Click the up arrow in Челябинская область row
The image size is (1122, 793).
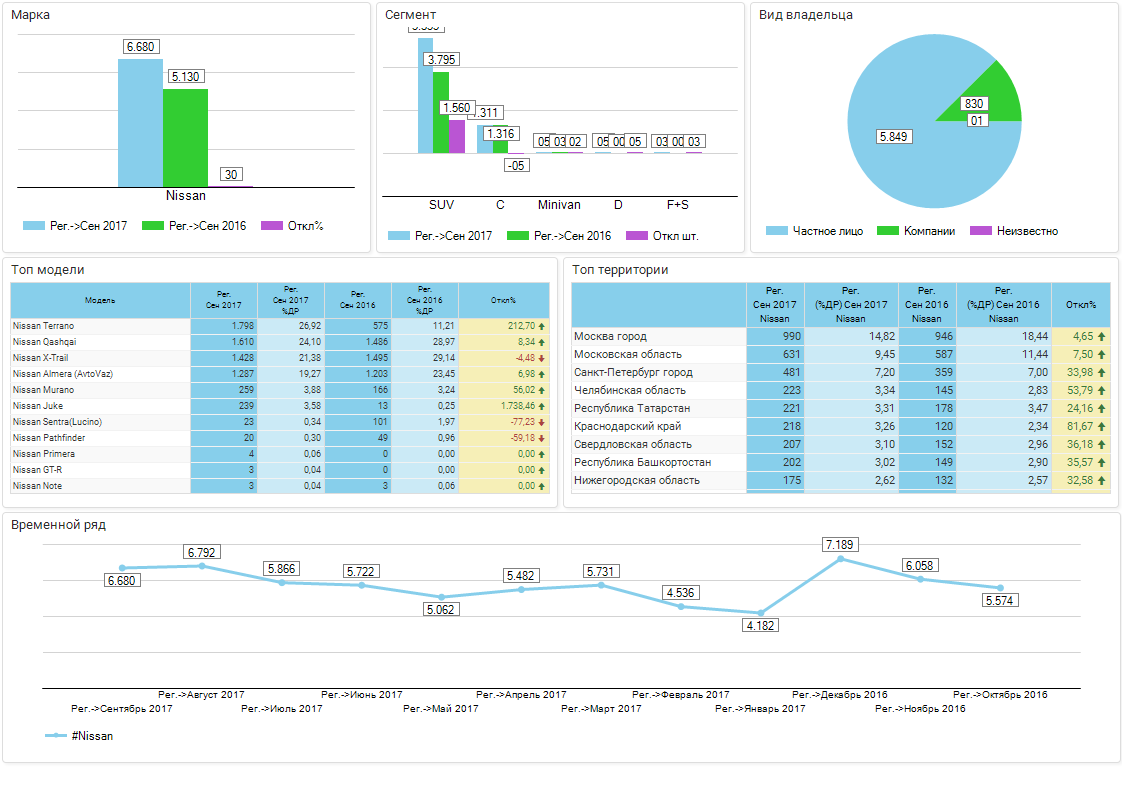point(1101,391)
